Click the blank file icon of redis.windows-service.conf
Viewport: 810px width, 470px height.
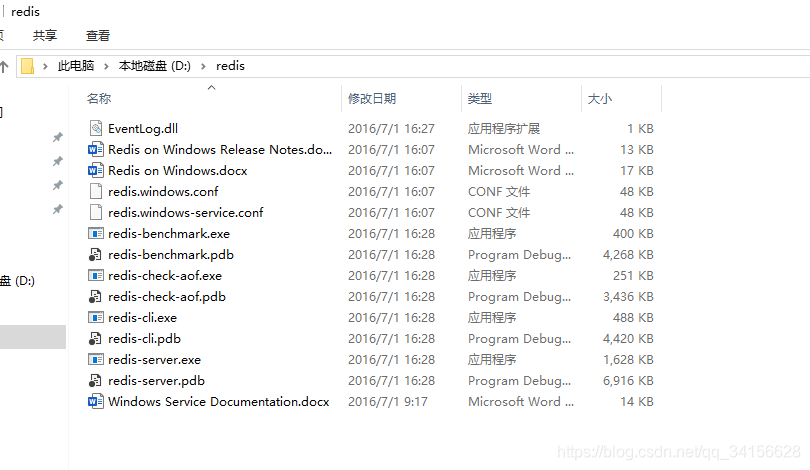(96, 212)
